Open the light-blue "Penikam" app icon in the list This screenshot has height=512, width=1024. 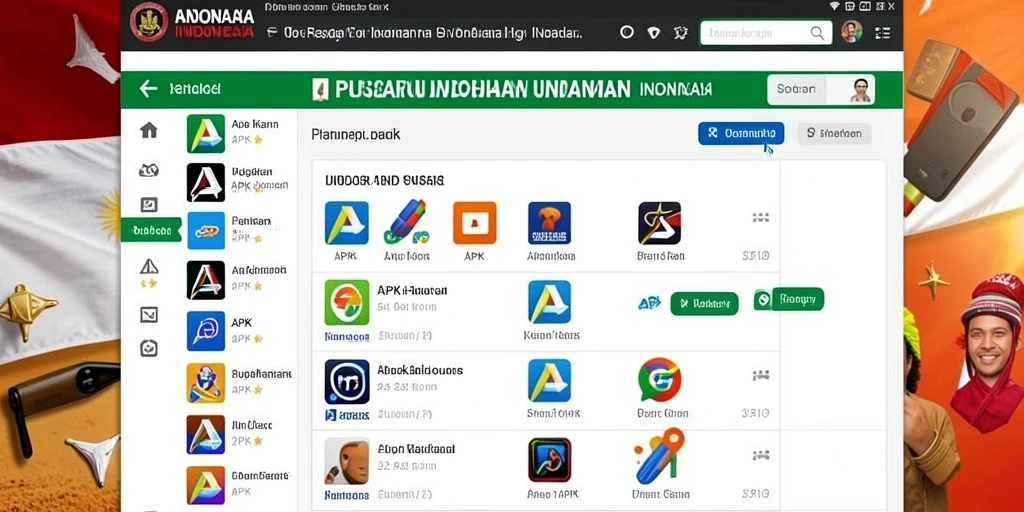[206, 231]
